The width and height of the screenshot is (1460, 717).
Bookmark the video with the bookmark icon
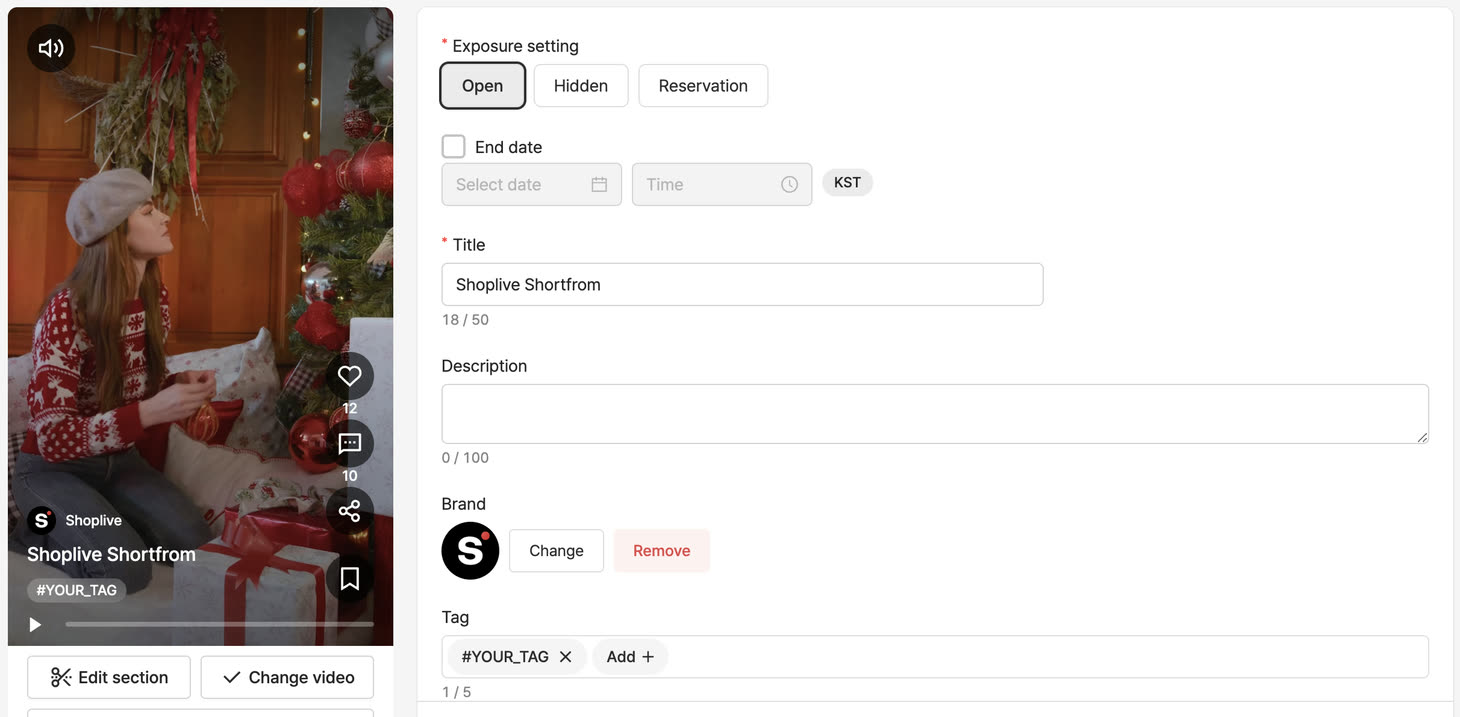(x=349, y=579)
